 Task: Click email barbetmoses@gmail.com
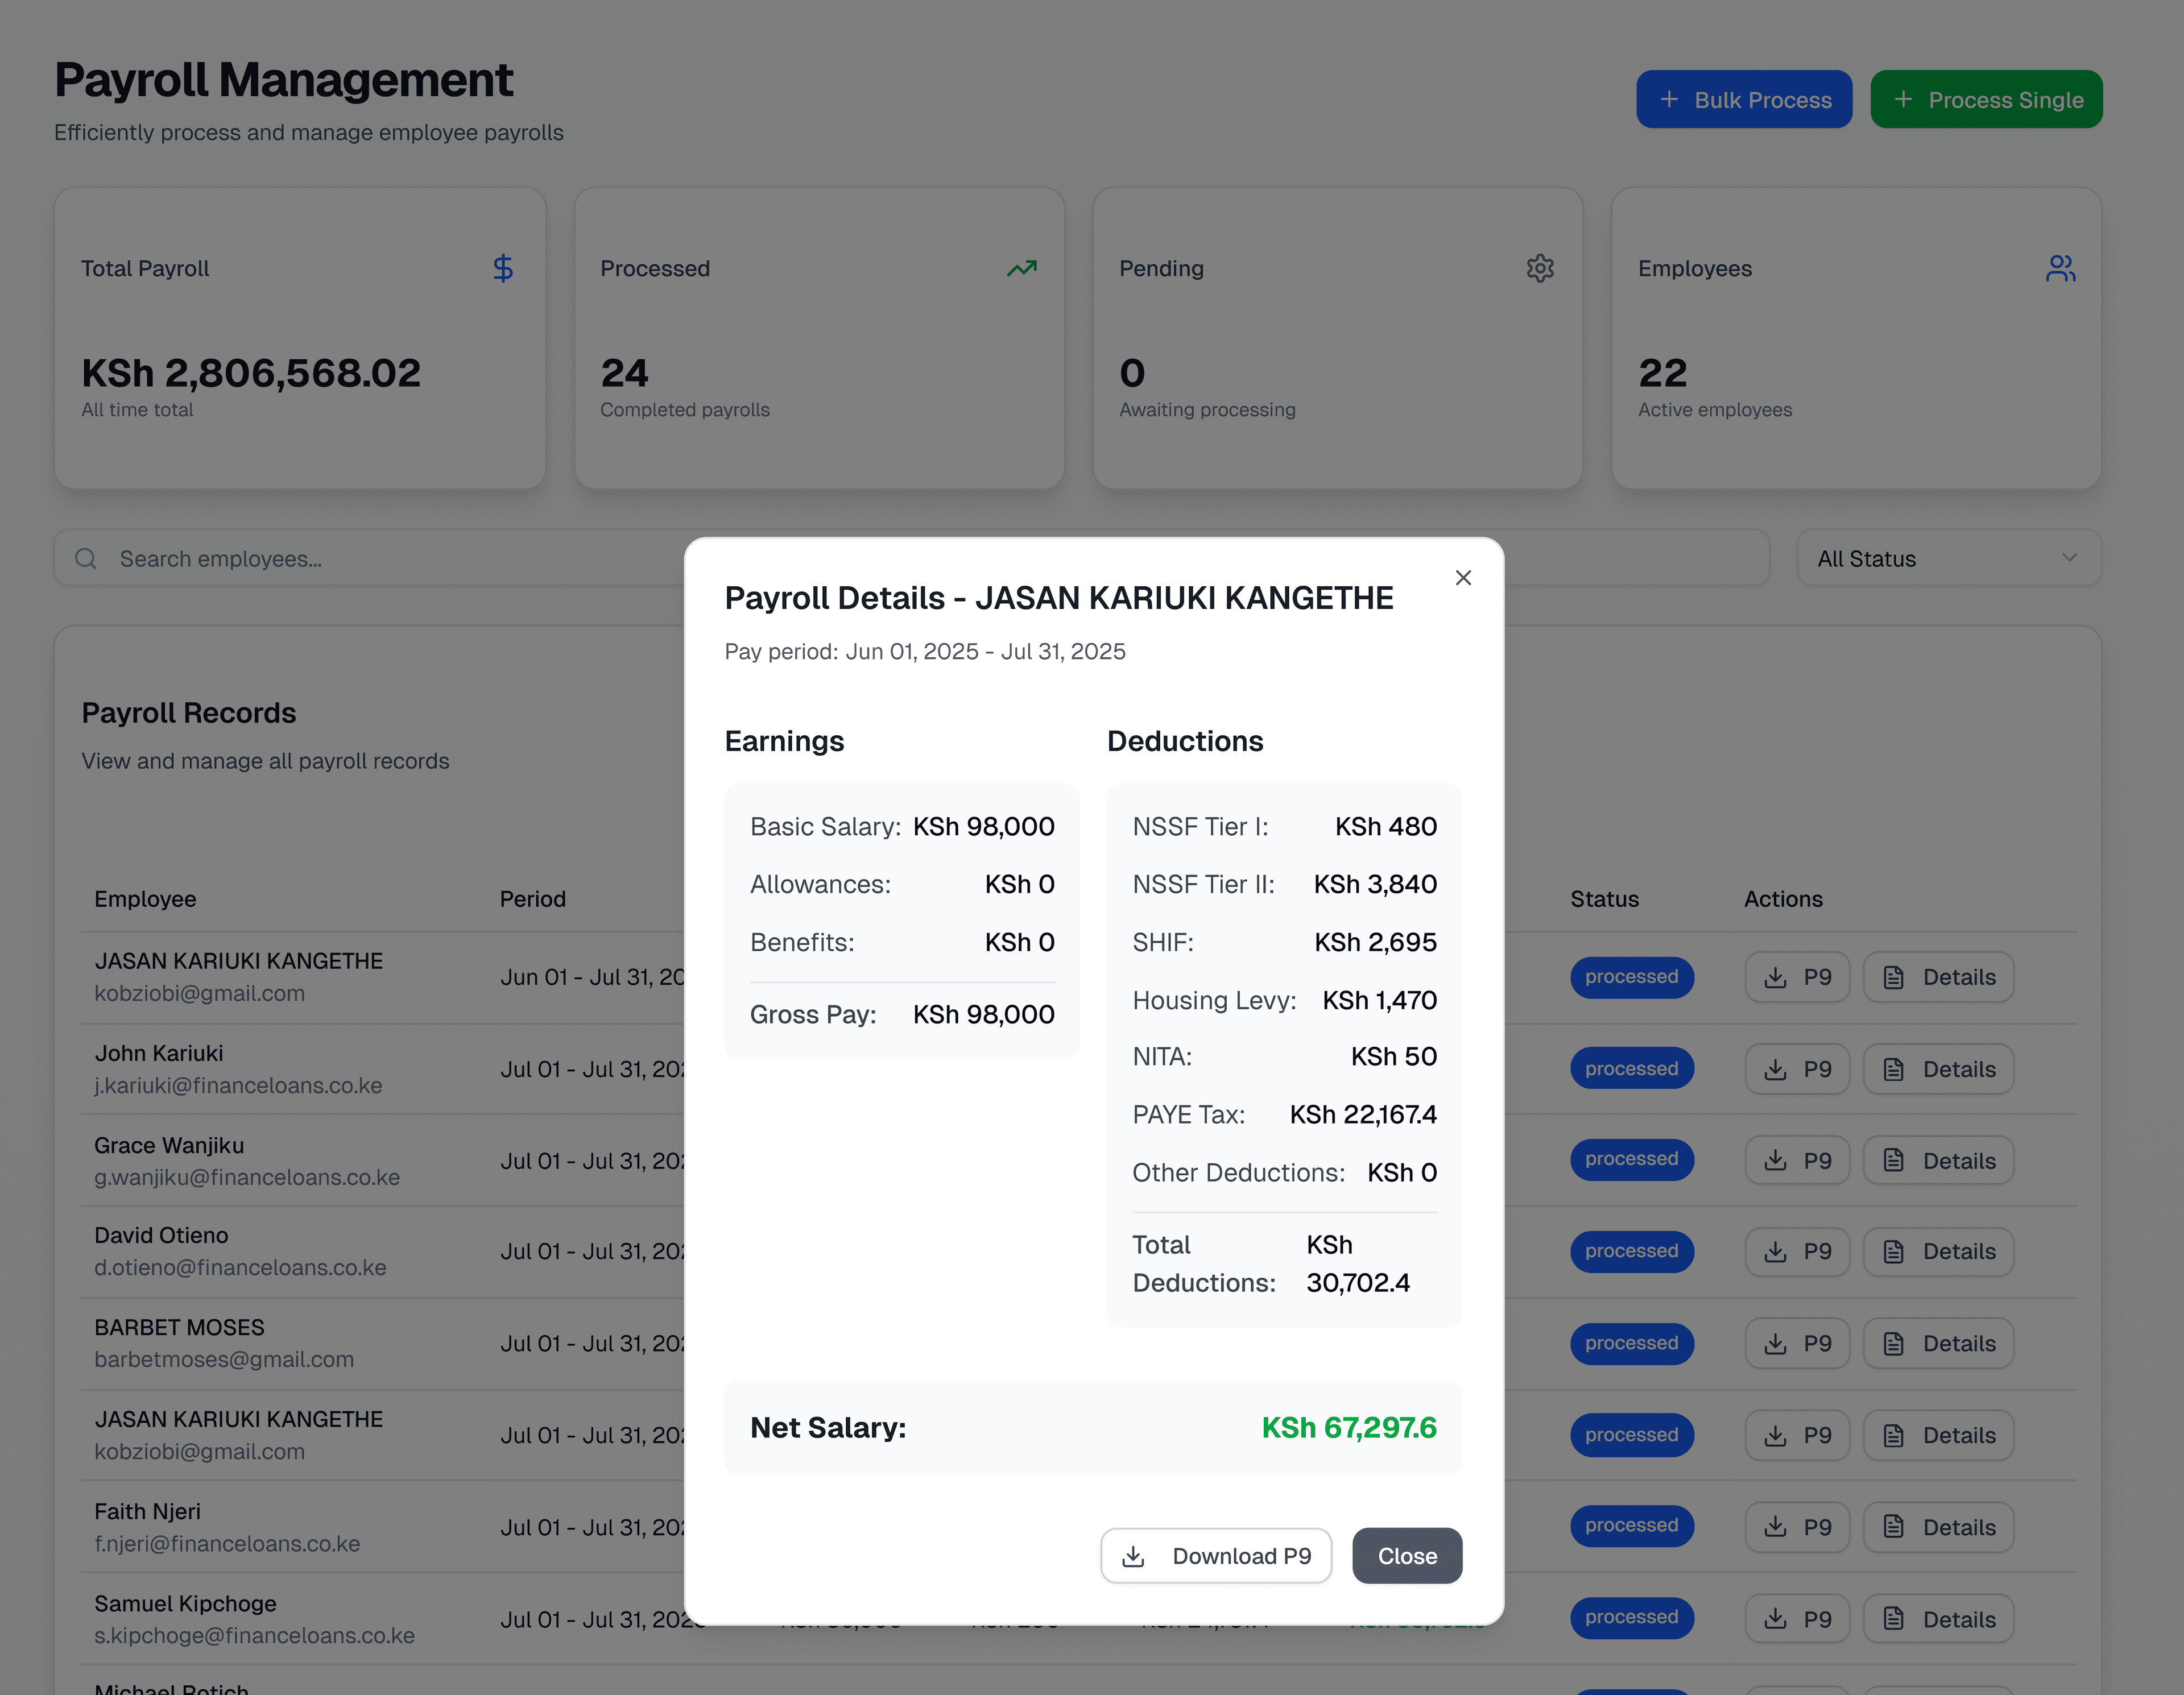click(x=224, y=1360)
